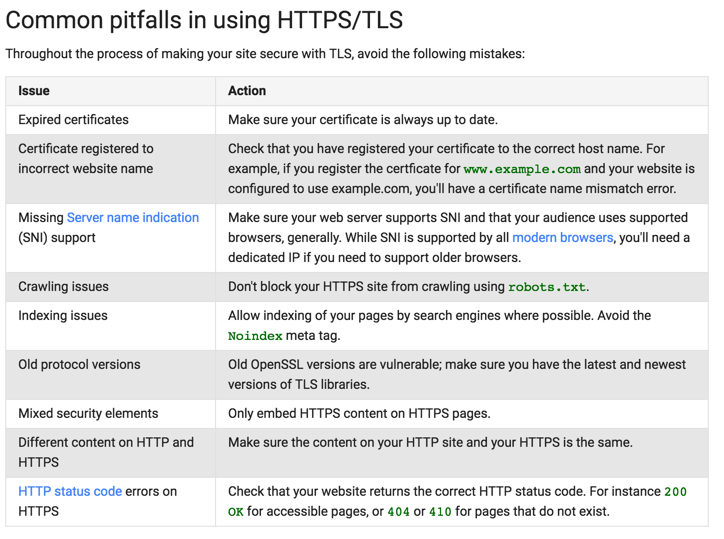Select the Expired certificates issue cell
This screenshot has height=539, width=724.
pyautogui.click(x=73, y=120)
